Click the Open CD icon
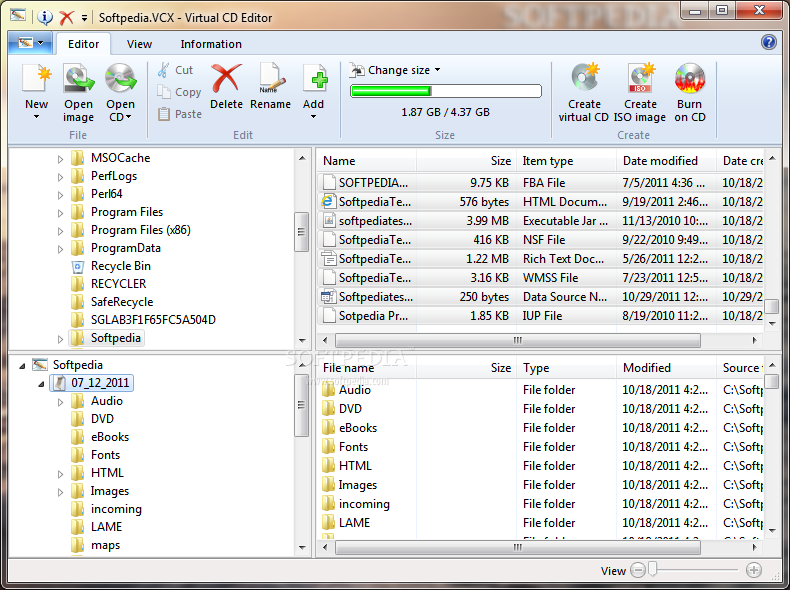The height and width of the screenshot is (590, 790). tap(120, 79)
